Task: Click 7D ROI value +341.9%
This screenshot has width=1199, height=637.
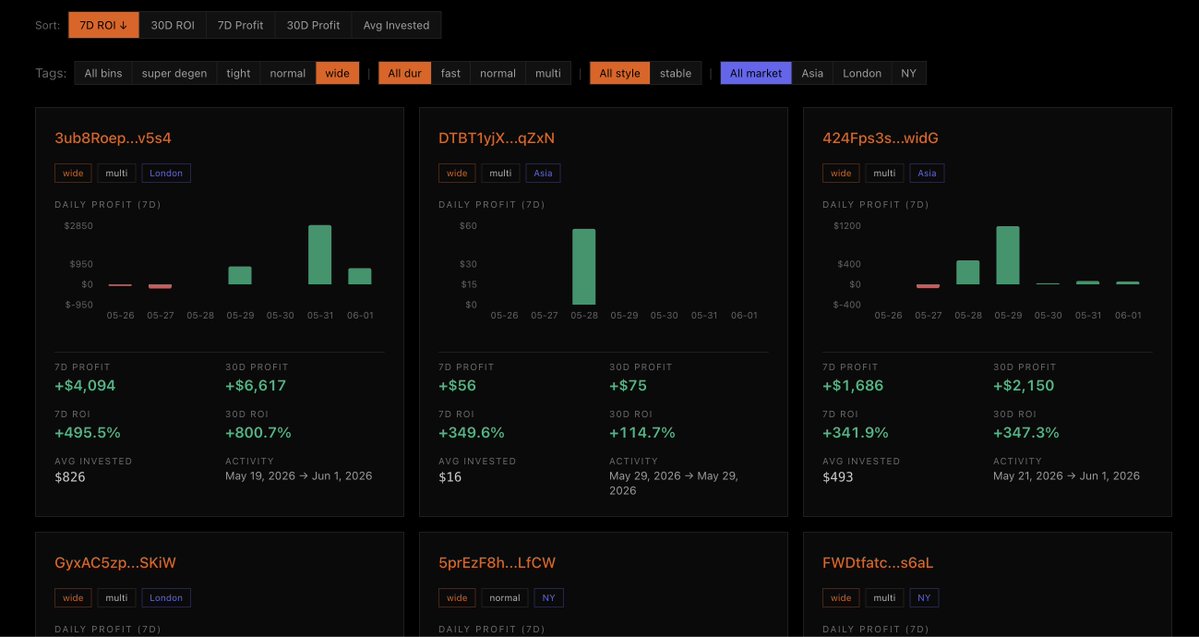Action: coord(856,433)
